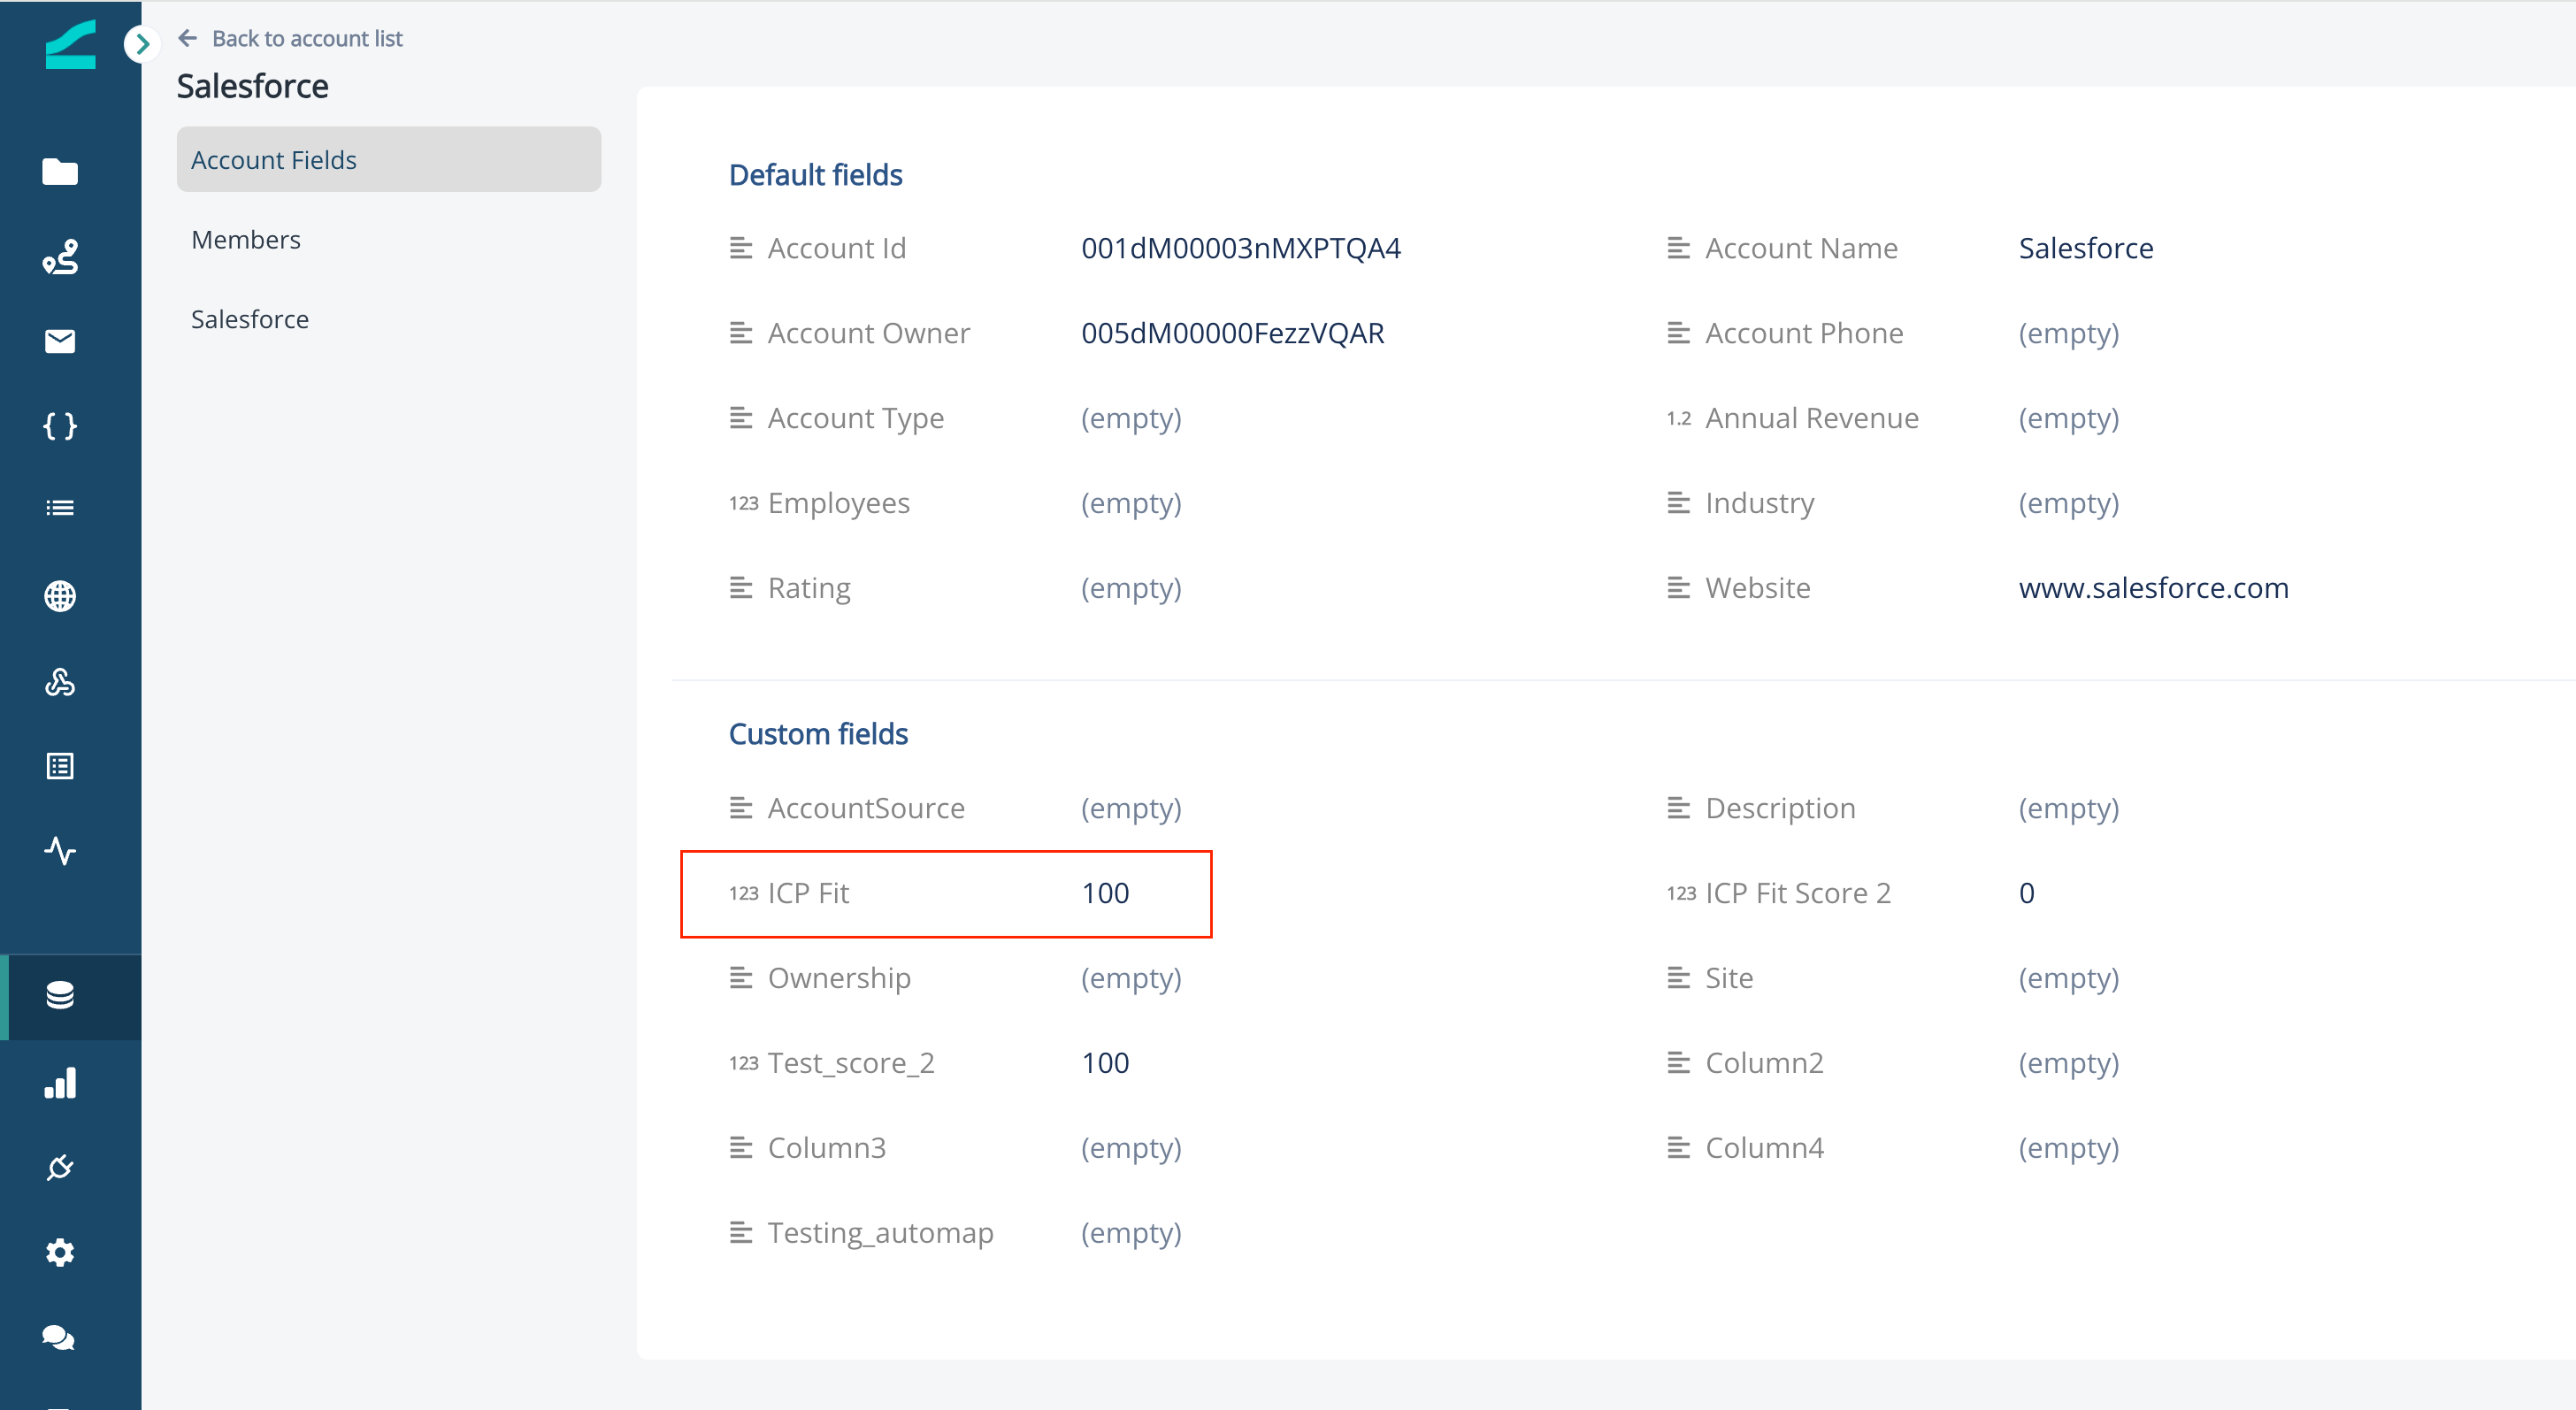The height and width of the screenshot is (1410, 2576).
Task: Click the Testing_automap field label
Action: 881,1233
